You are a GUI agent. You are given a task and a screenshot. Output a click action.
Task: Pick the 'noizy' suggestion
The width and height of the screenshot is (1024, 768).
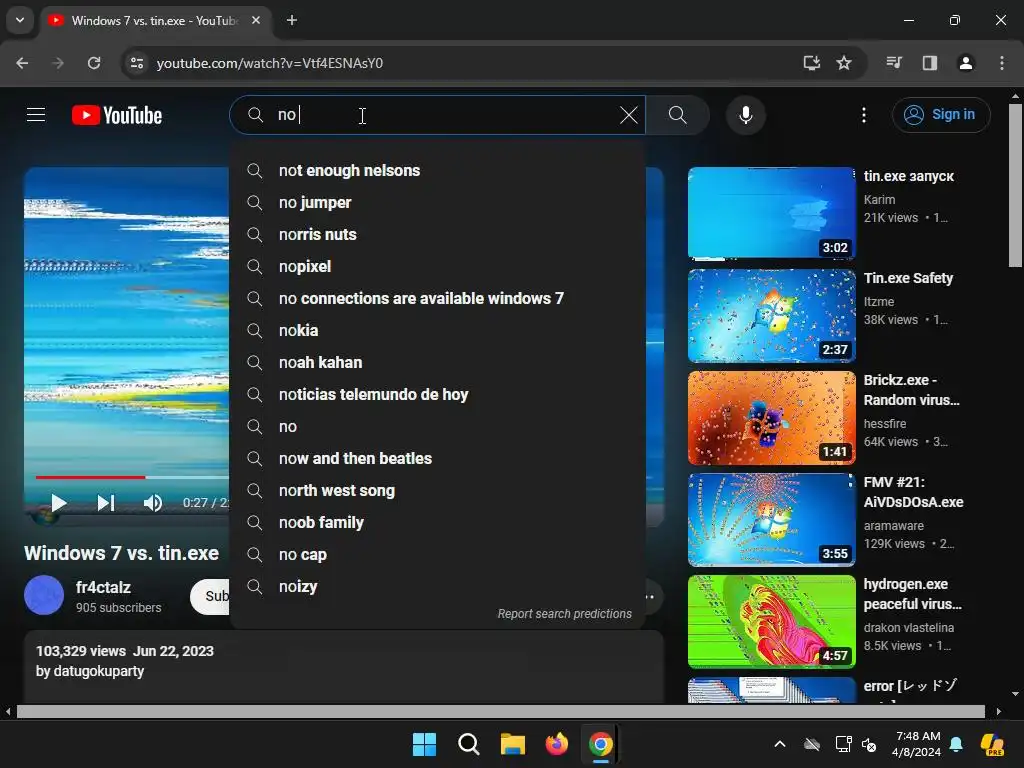coord(437,586)
